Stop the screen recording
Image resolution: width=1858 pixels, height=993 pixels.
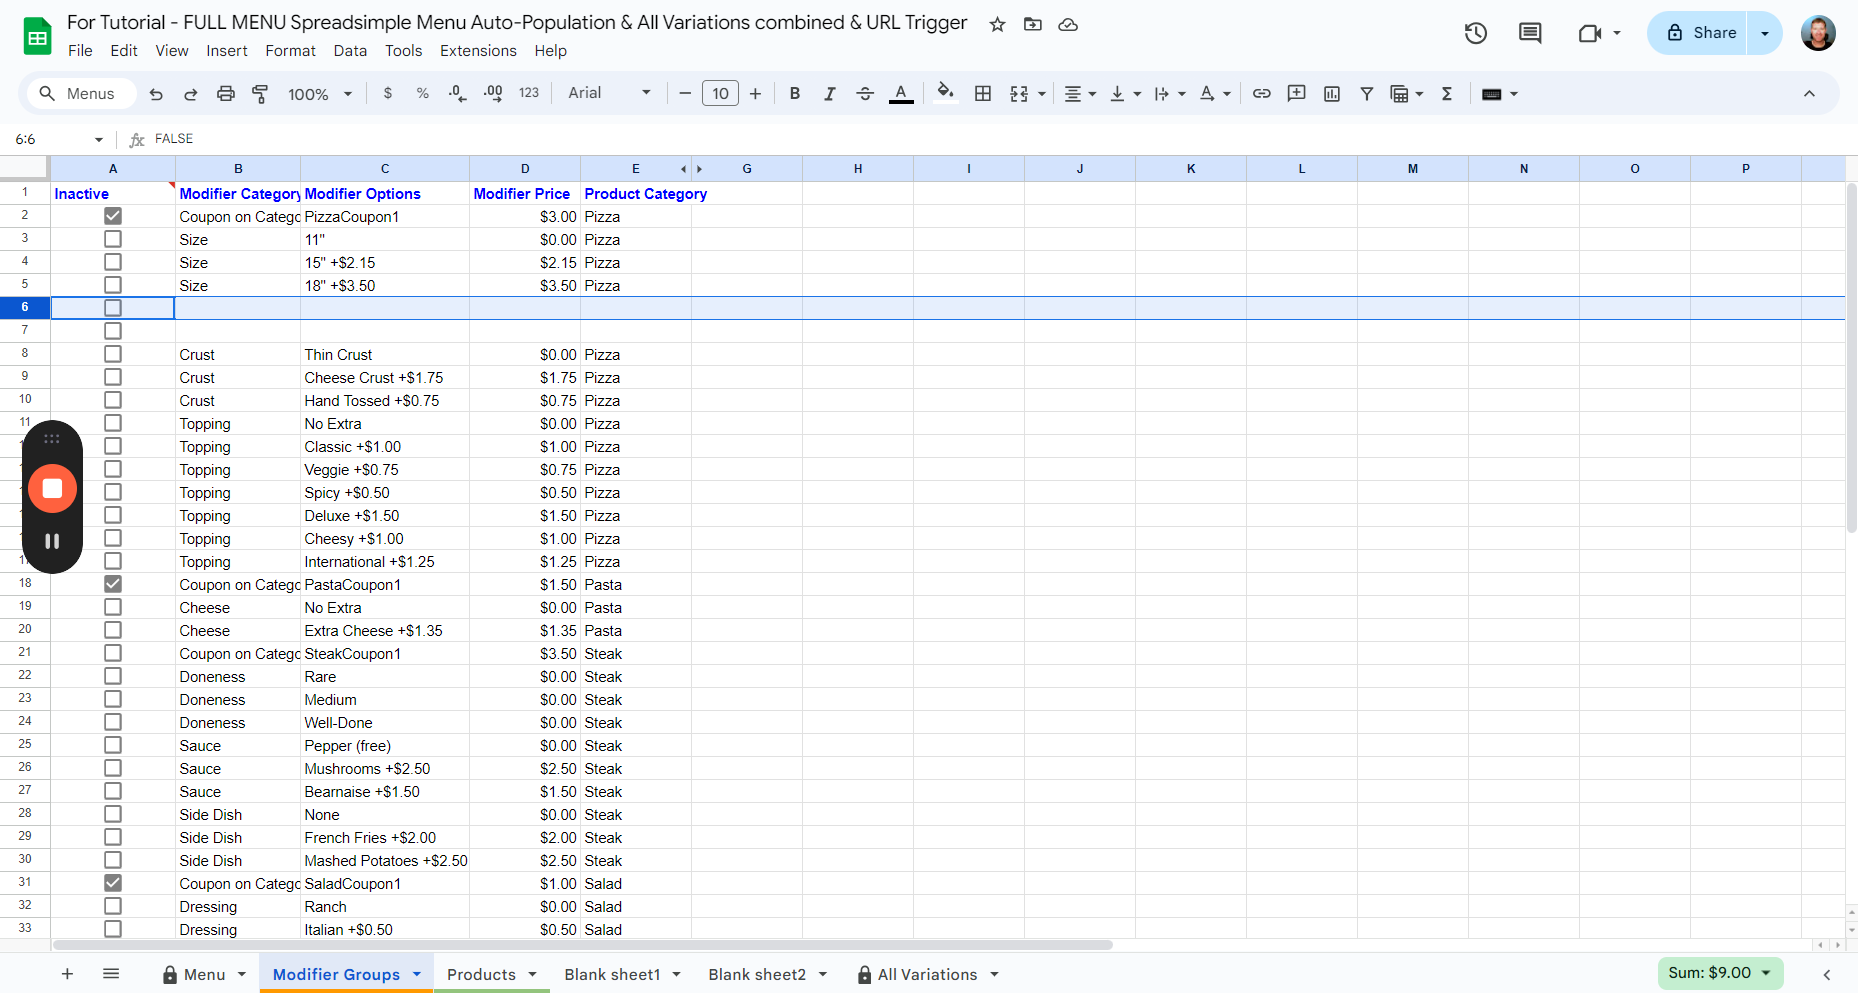pyautogui.click(x=52, y=488)
